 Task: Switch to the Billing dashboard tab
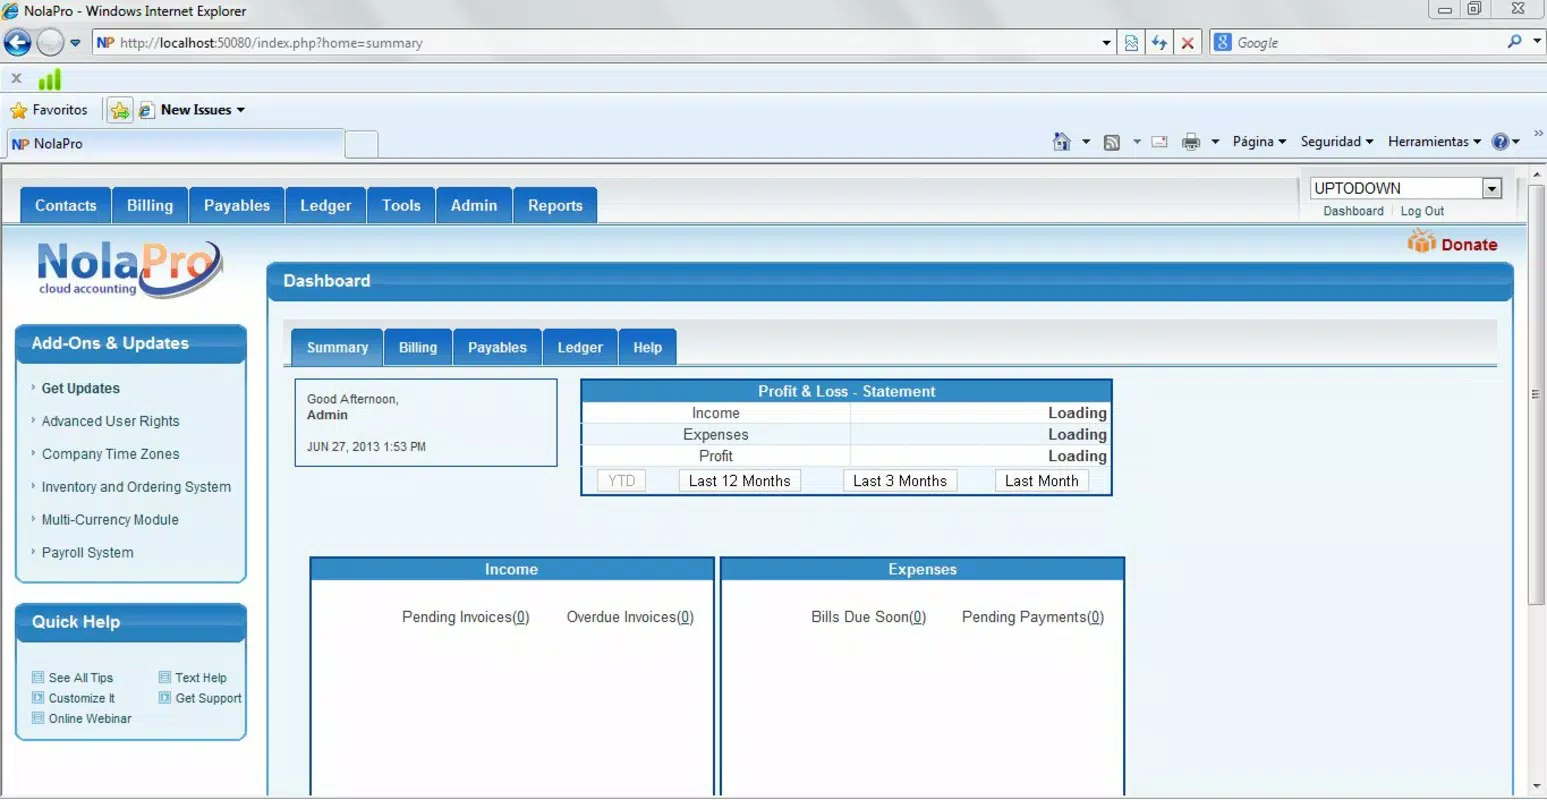(x=418, y=348)
